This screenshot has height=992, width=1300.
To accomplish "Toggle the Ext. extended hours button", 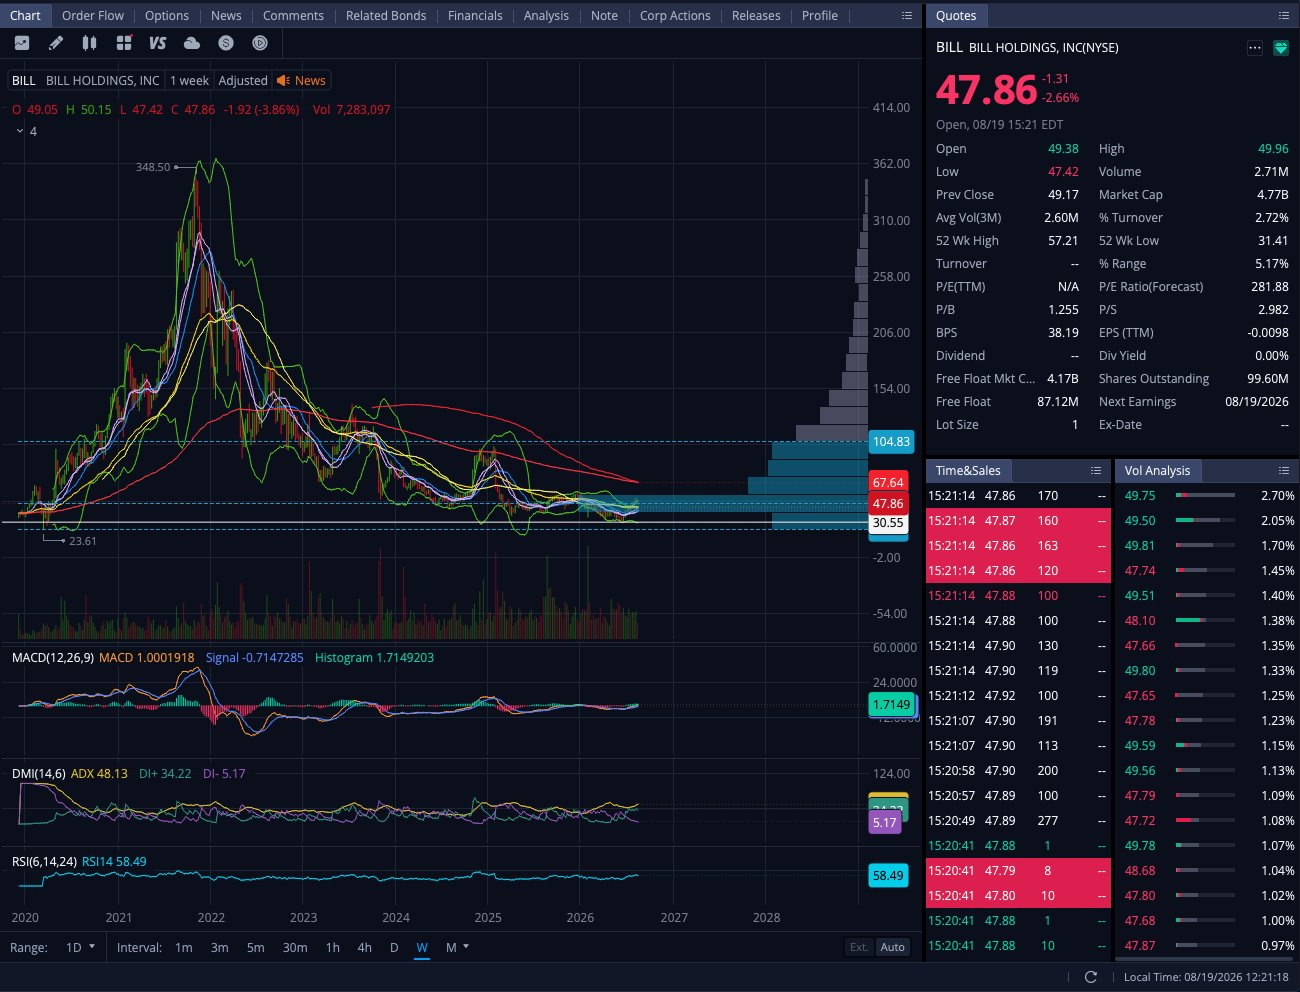I will pyautogui.click(x=859, y=947).
